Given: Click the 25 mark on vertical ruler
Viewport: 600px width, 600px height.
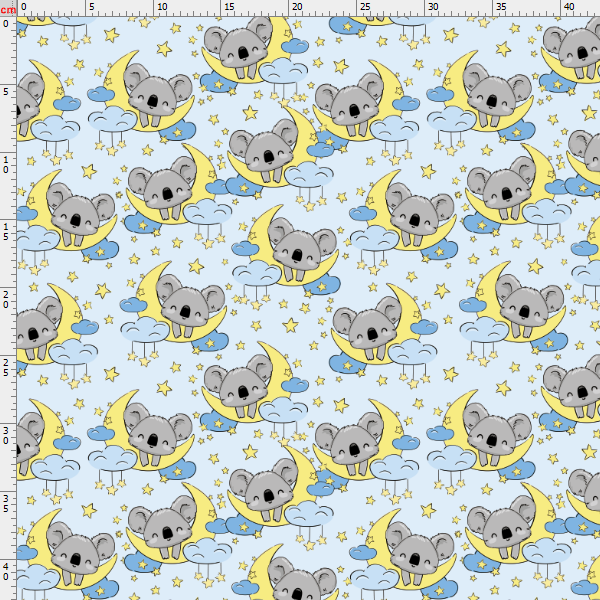Looking at the screenshot, I should (6, 368).
